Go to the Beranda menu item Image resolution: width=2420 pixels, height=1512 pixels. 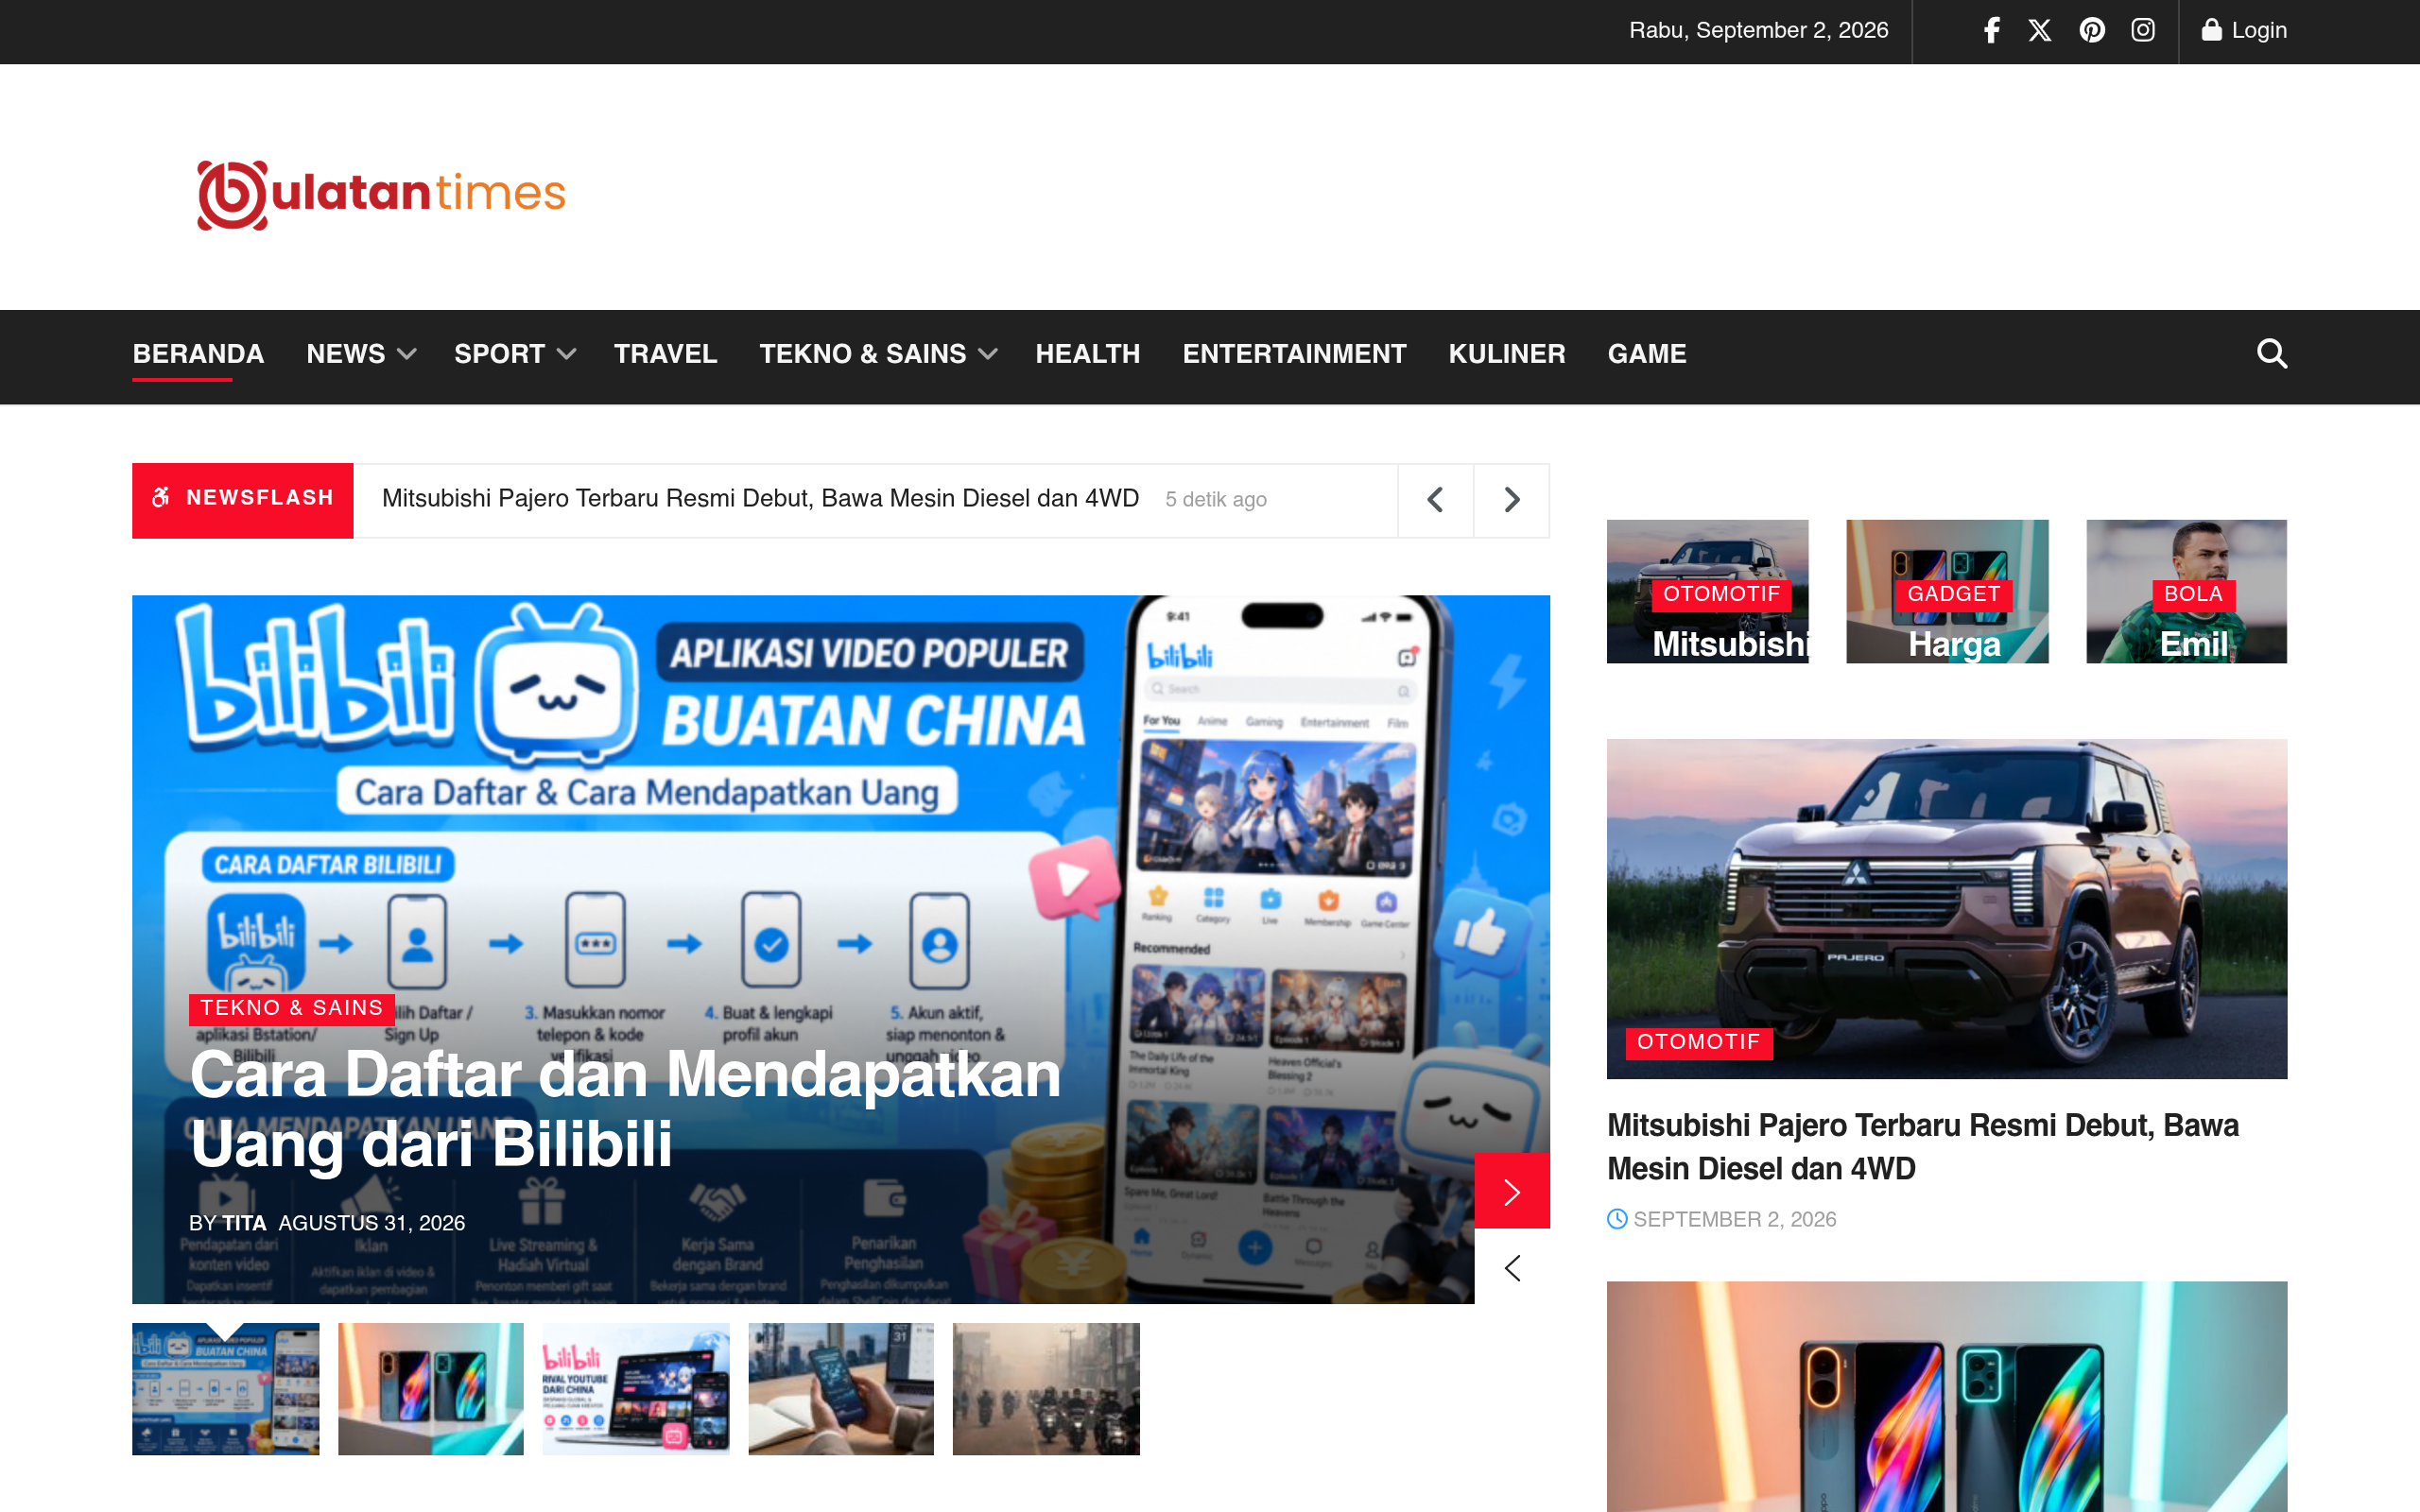click(x=198, y=354)
